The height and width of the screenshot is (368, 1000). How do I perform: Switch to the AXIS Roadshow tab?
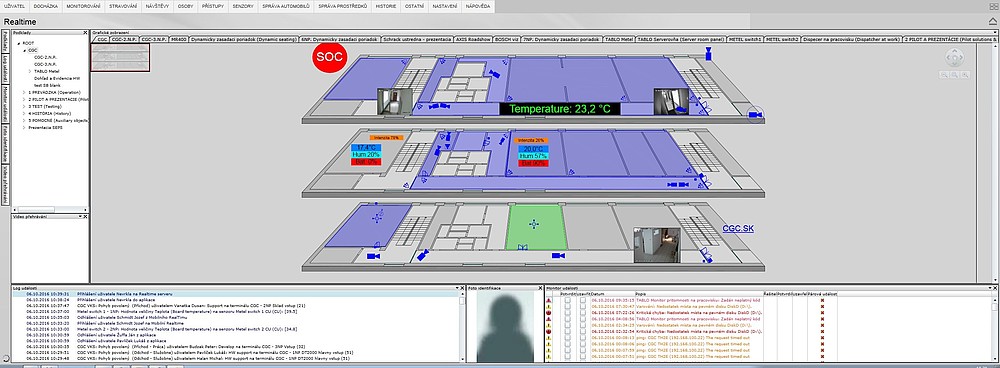pyautogui.click(x=473, y=39)
